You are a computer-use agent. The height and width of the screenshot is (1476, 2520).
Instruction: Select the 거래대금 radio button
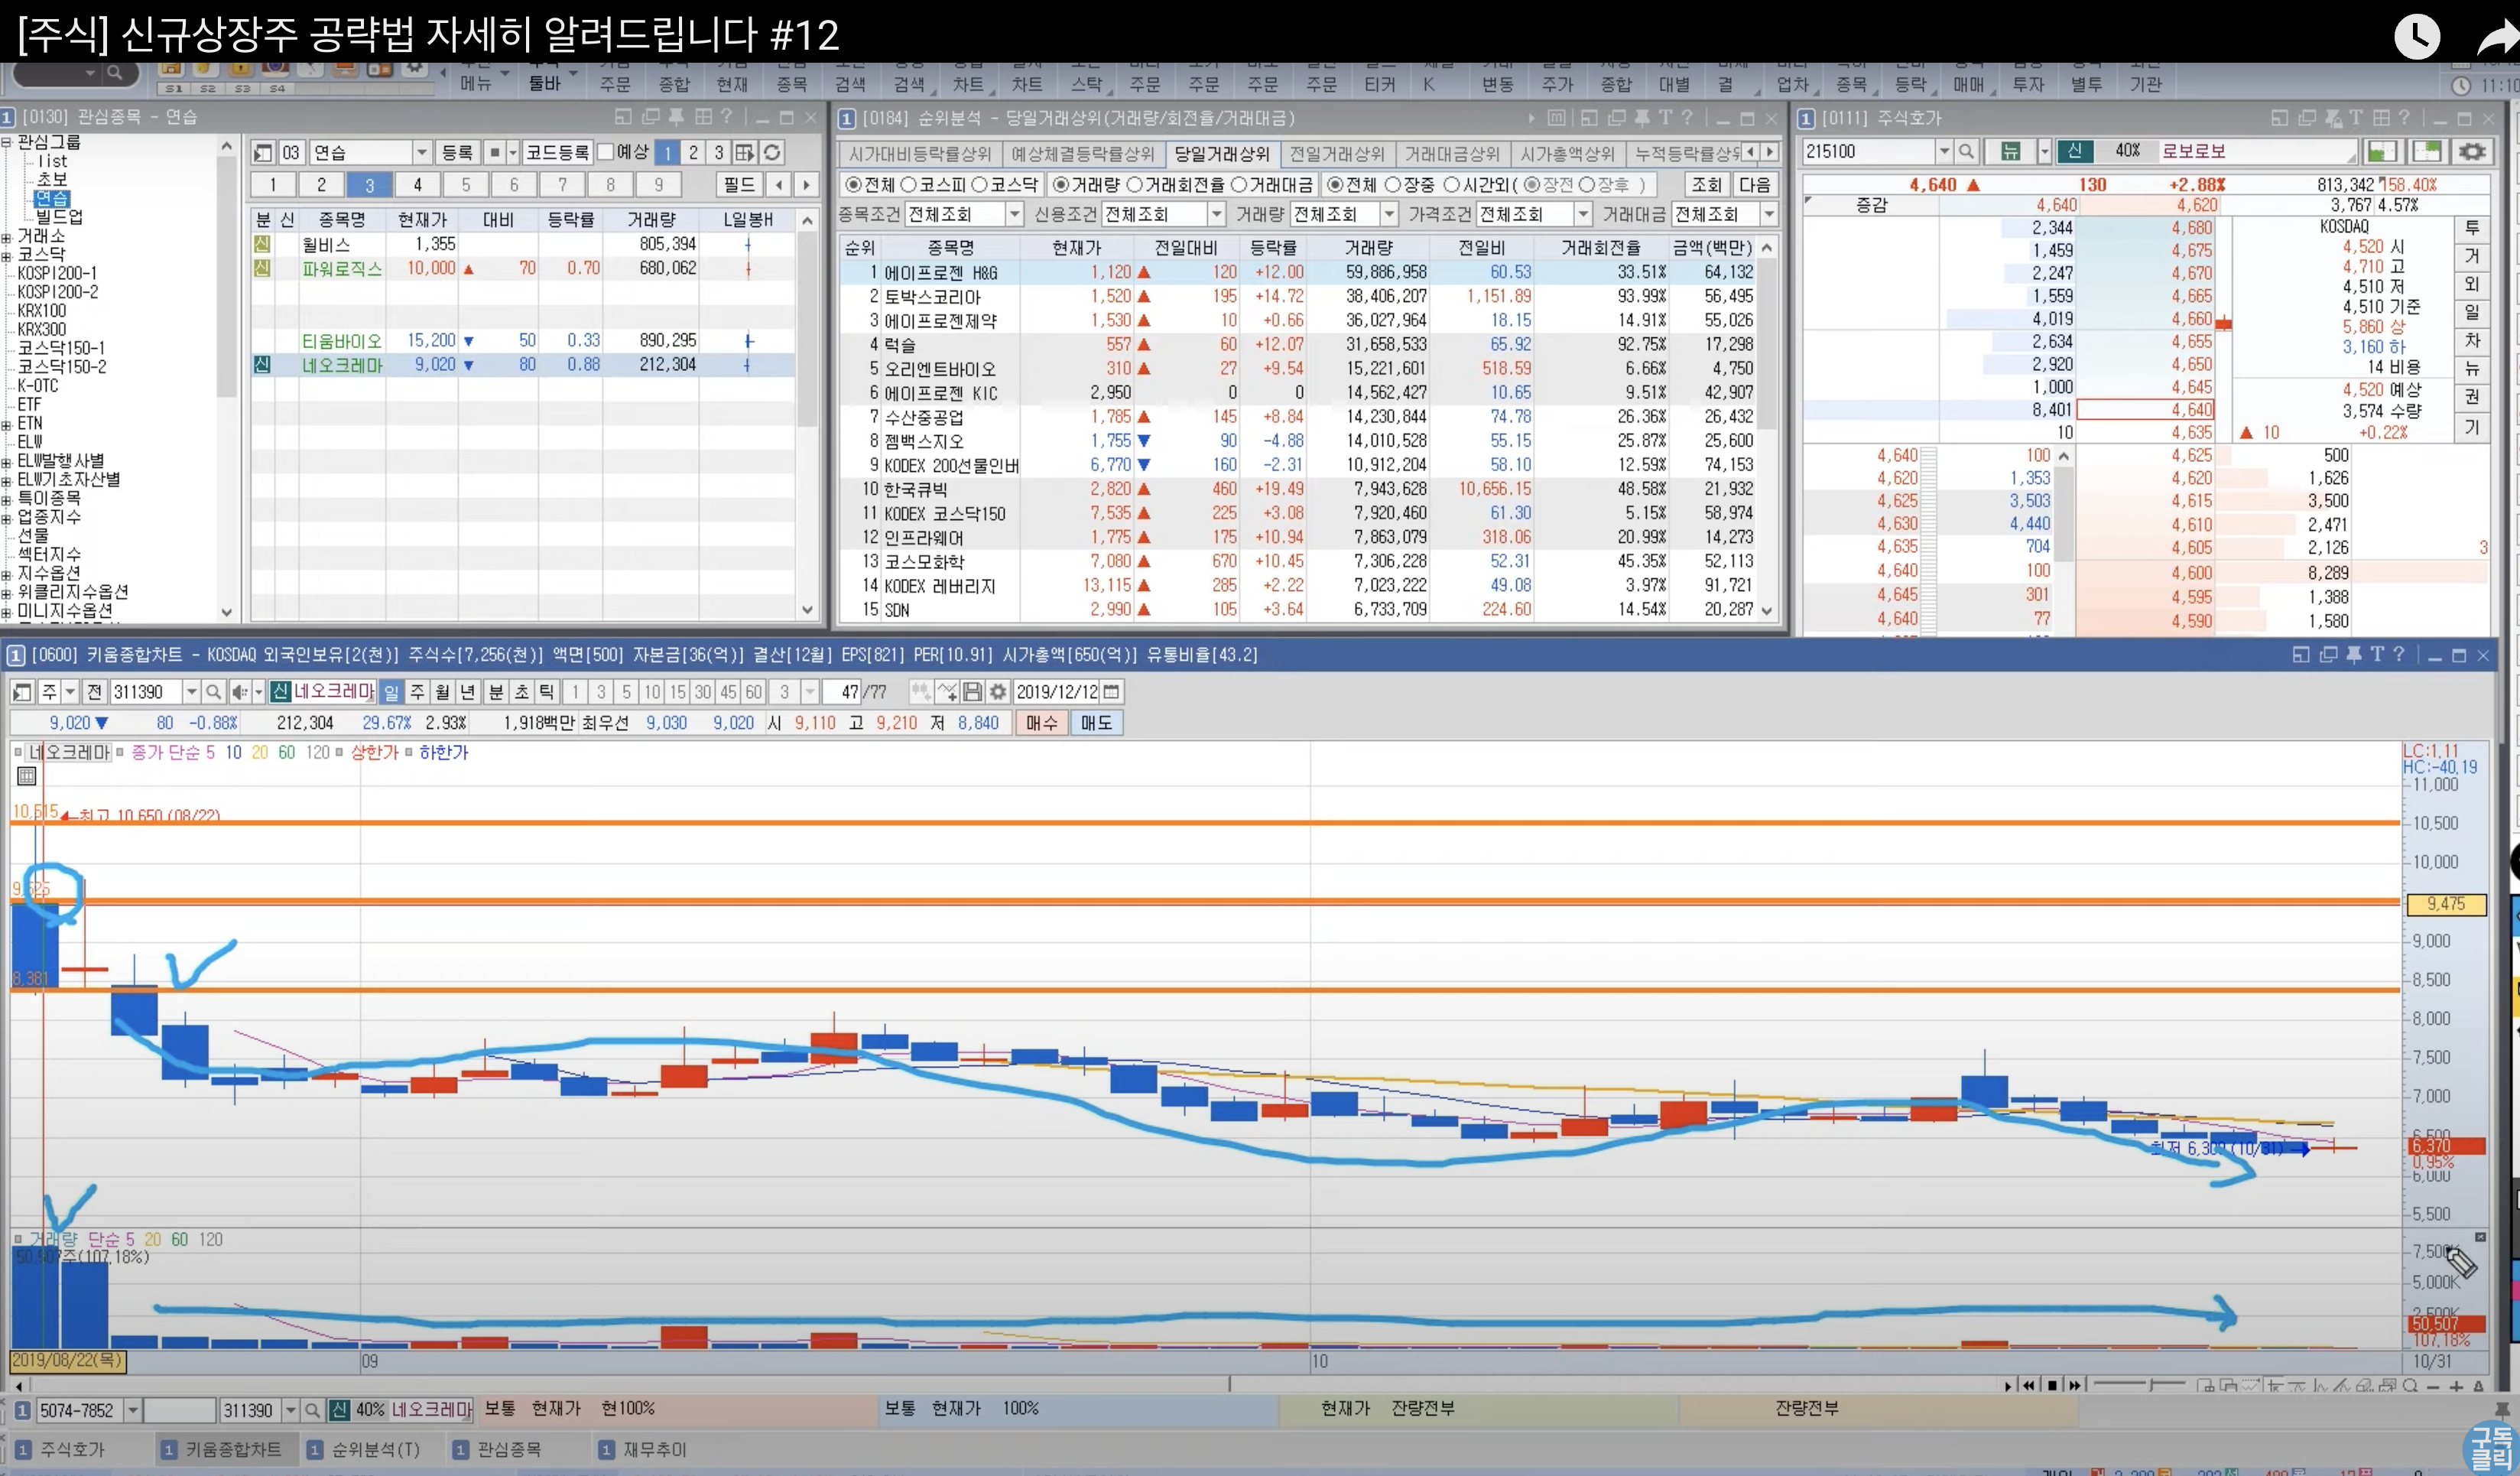tap(1239, 185)
